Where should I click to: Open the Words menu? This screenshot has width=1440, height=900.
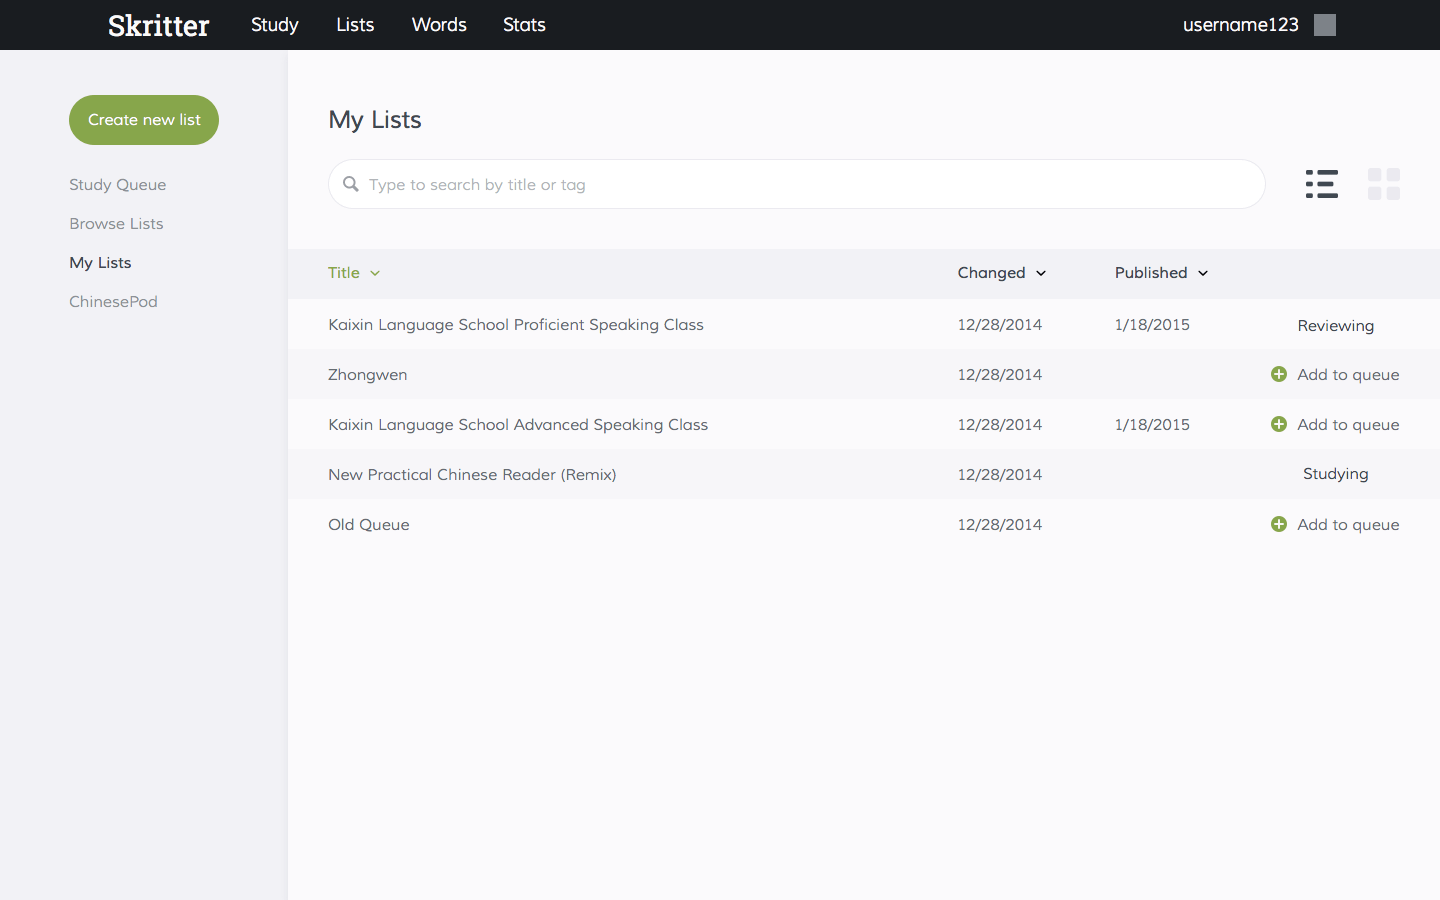click(439, 25)
